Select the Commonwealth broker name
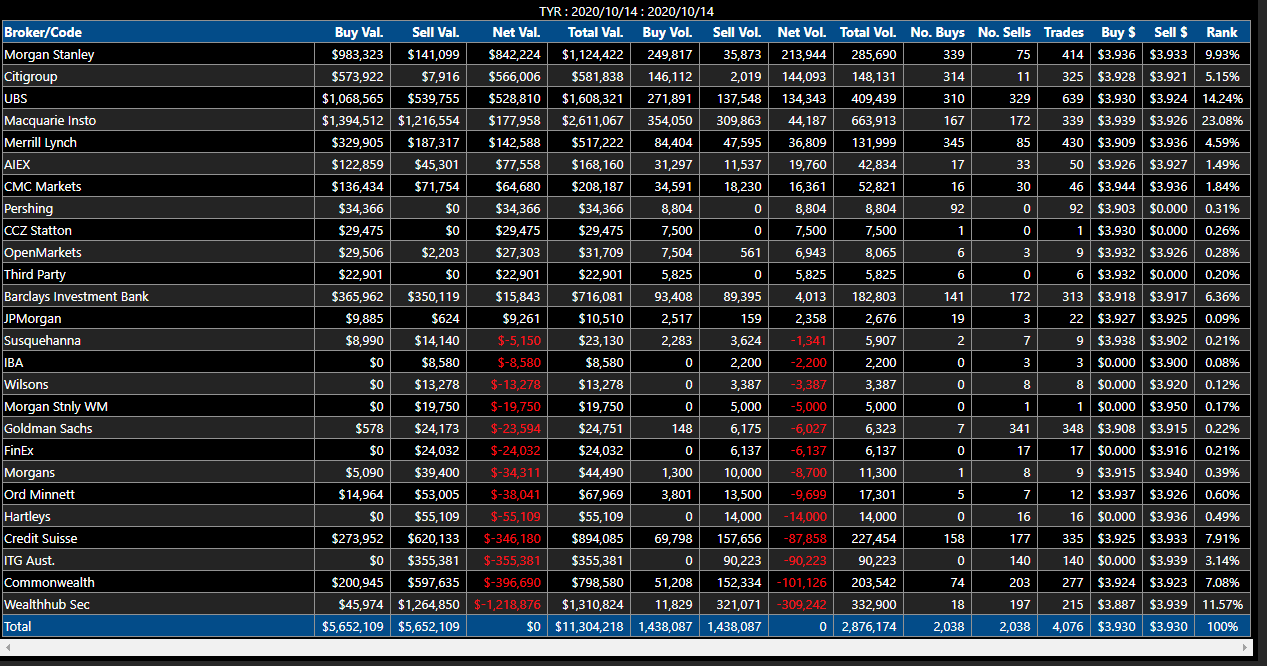The image size is (1267, 666). [50, 582]
